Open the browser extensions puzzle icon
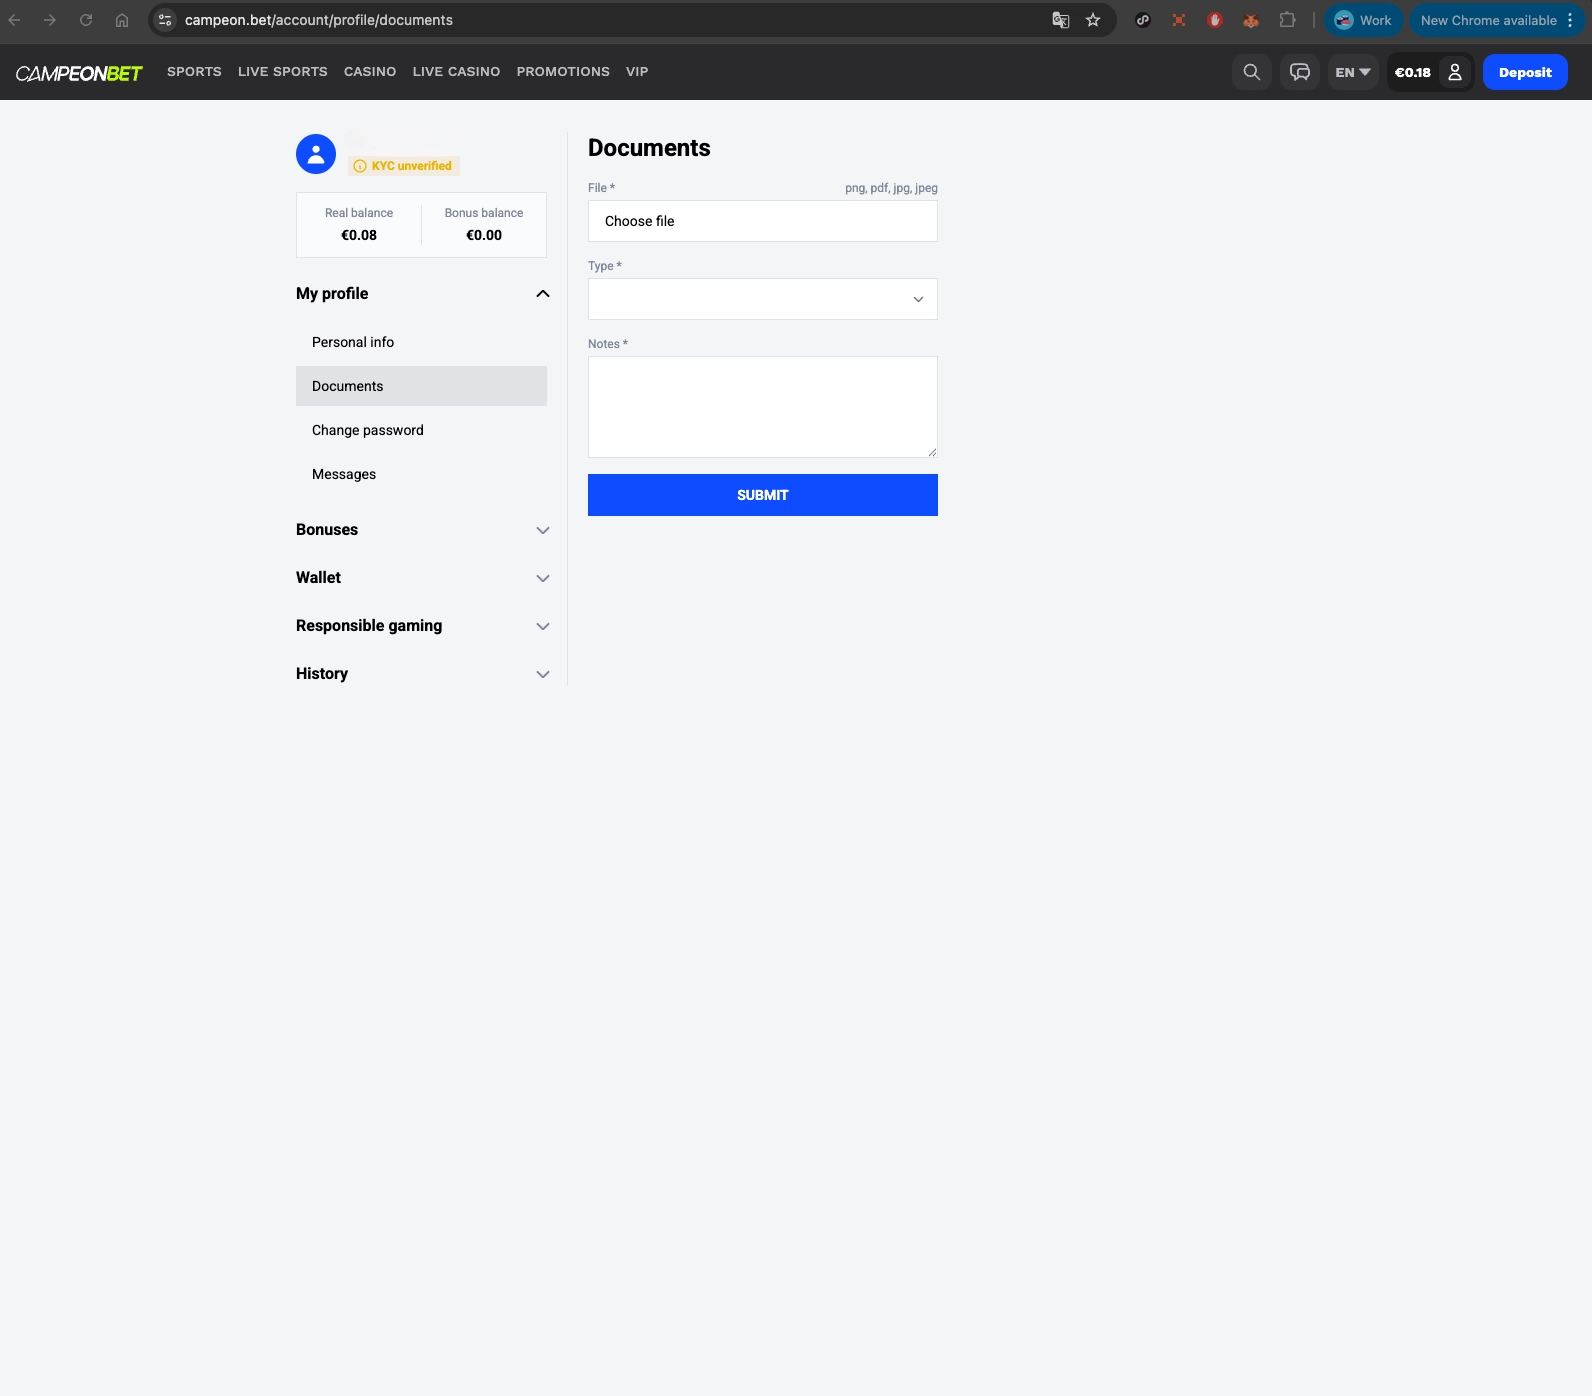This screenshot has height=1396, width=1592. coord(1287,20)
